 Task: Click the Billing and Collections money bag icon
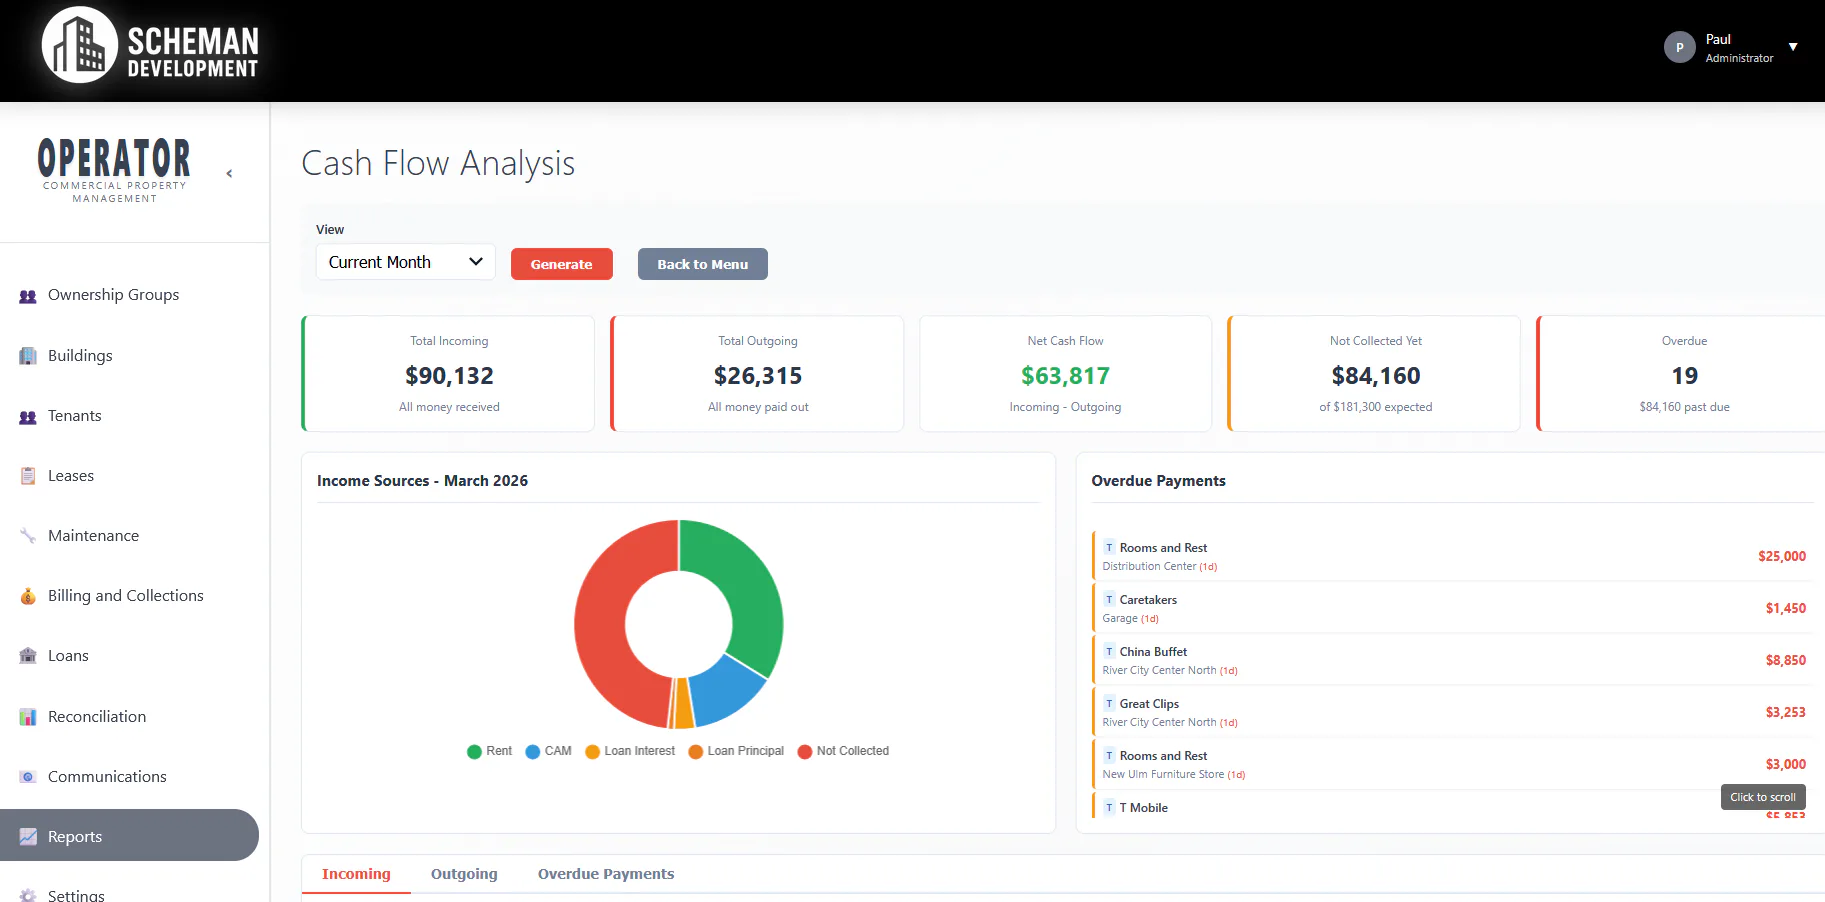pyautogui.click(x=28, y=596)
